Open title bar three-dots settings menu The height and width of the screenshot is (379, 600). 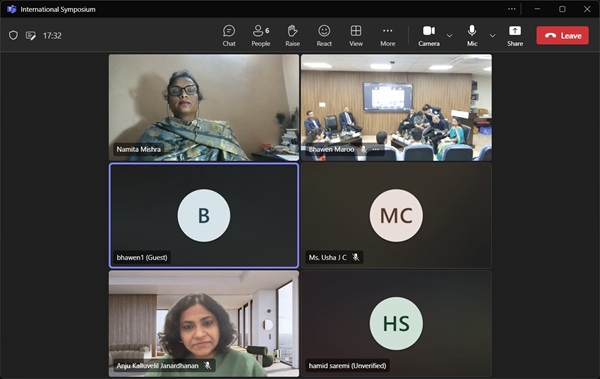tap(512, 9)
